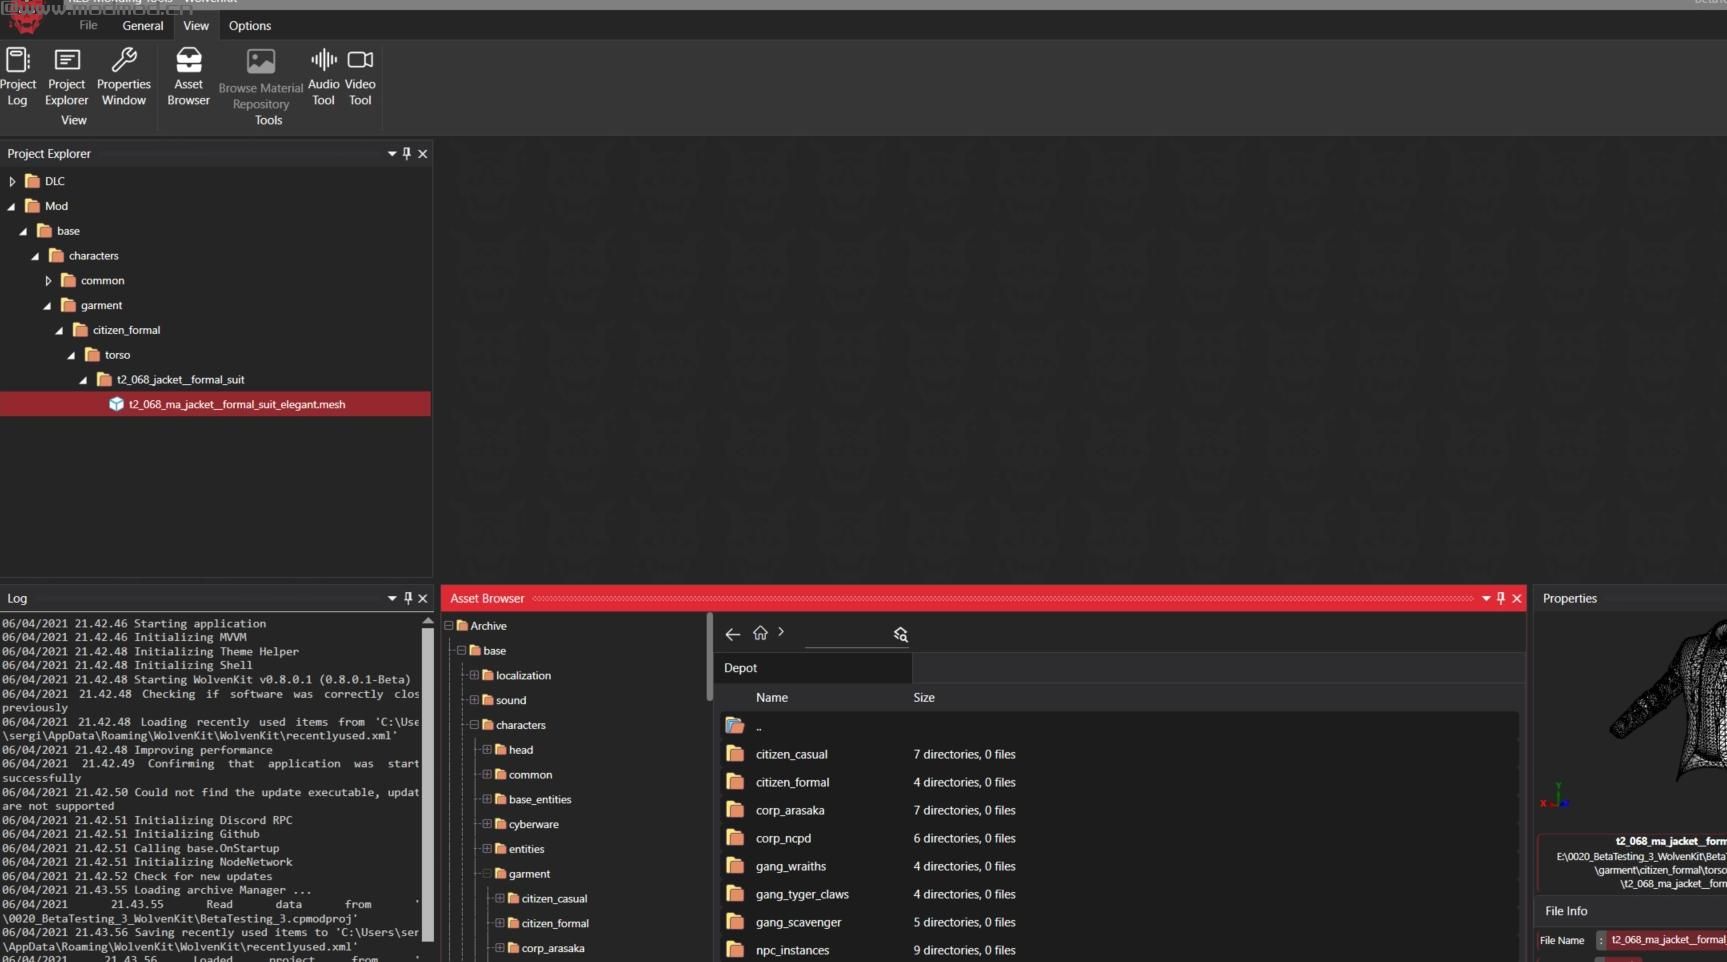
Task: Select head folder in archive tree
Action: [521, 750]
